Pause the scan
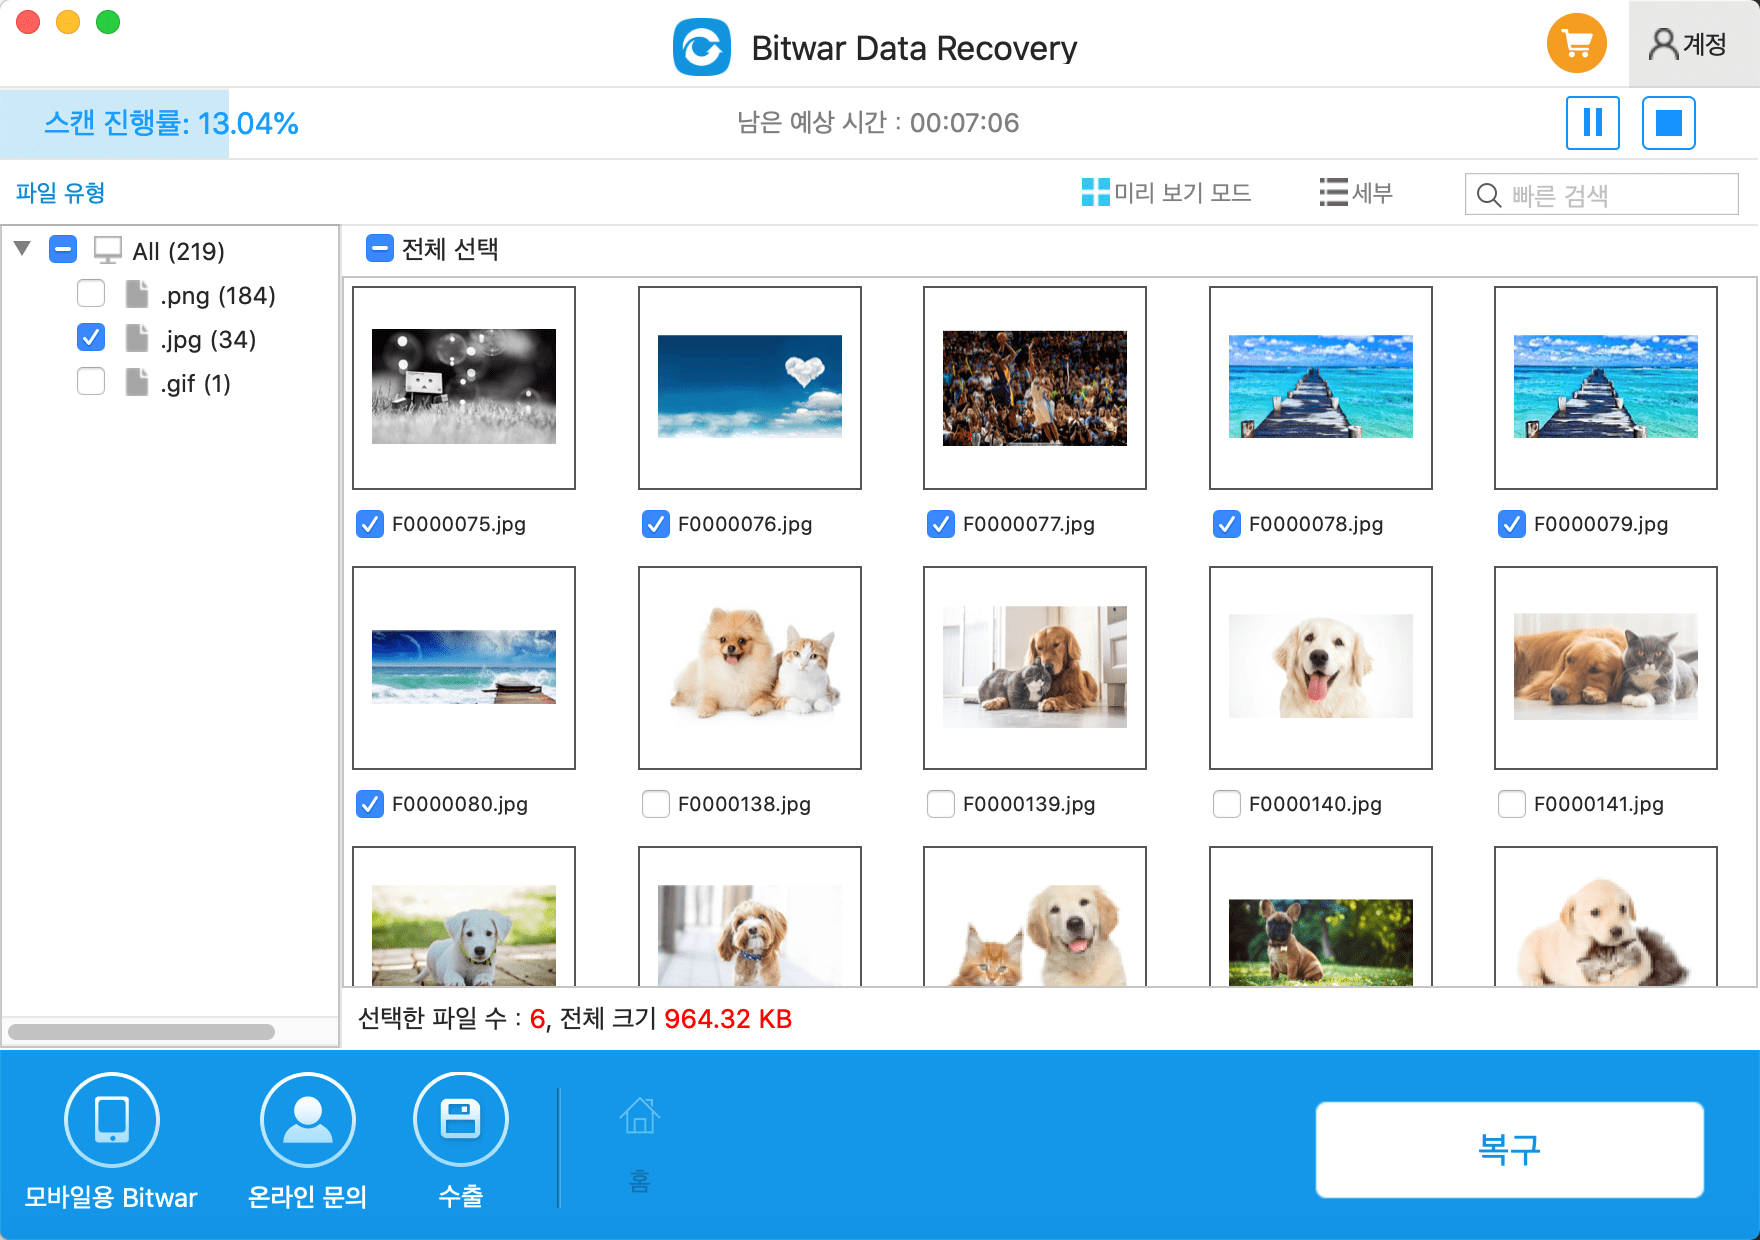1760x1240 pixels. 1592,123
